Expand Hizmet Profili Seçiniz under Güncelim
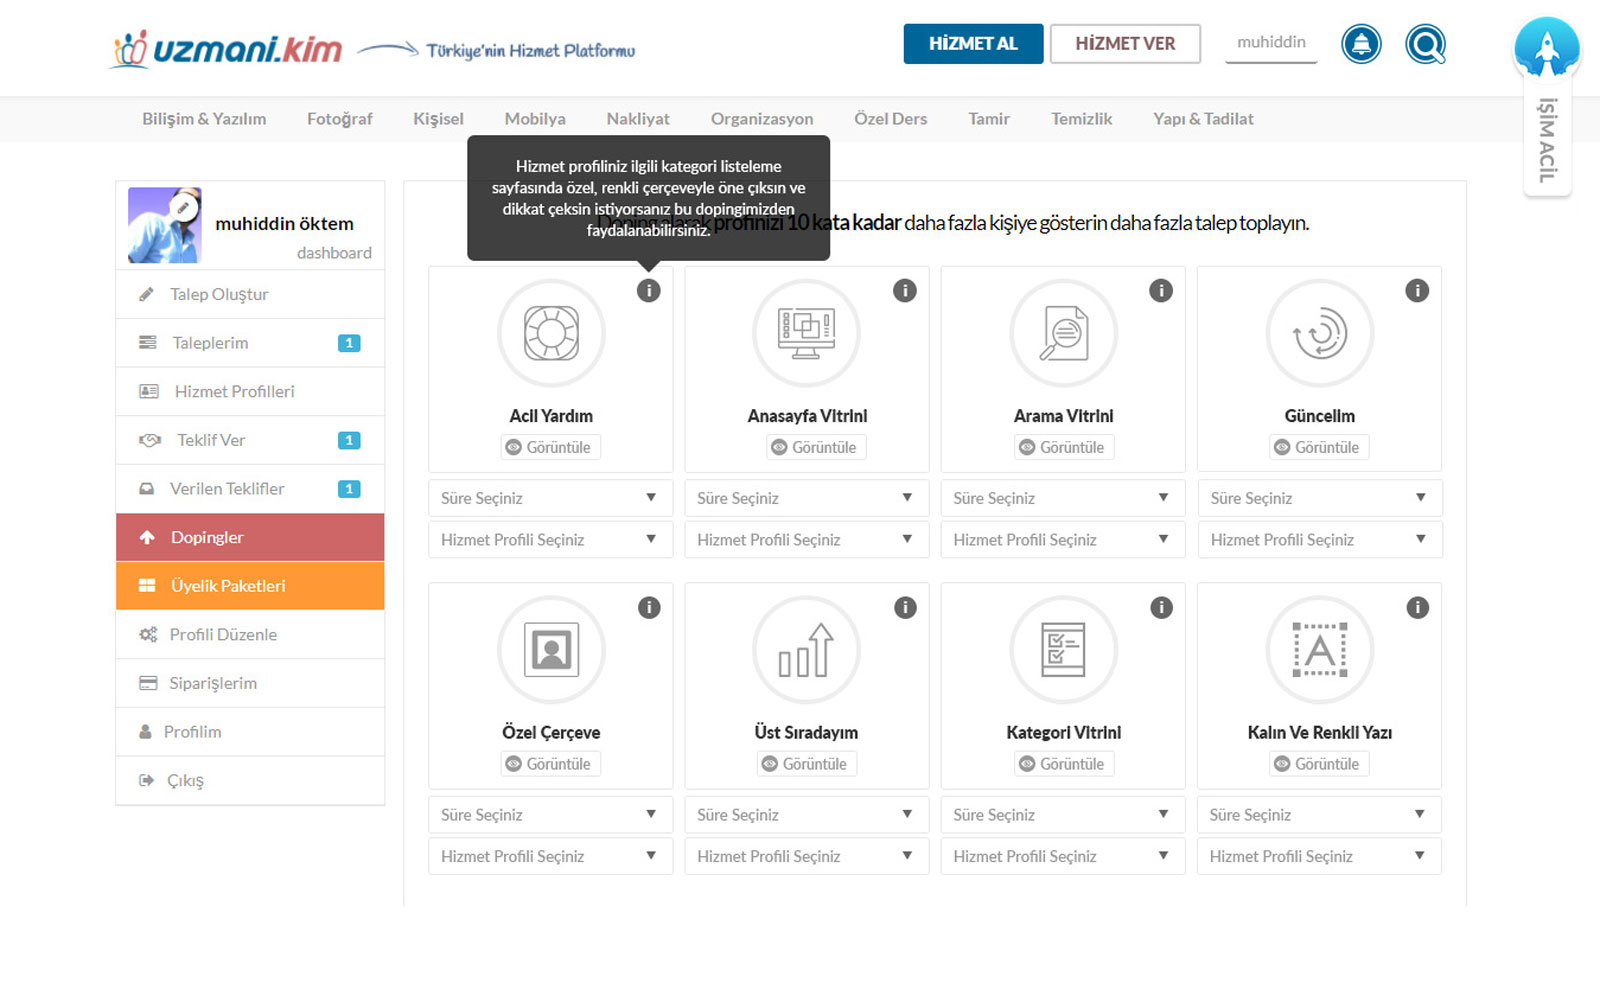Screen dimensions: 1600x998 click(1319, 540)
